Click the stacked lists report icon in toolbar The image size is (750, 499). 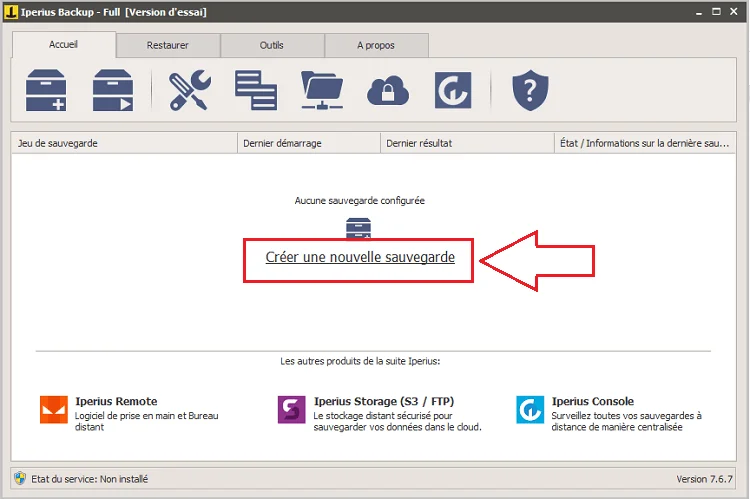click(256, 90)
